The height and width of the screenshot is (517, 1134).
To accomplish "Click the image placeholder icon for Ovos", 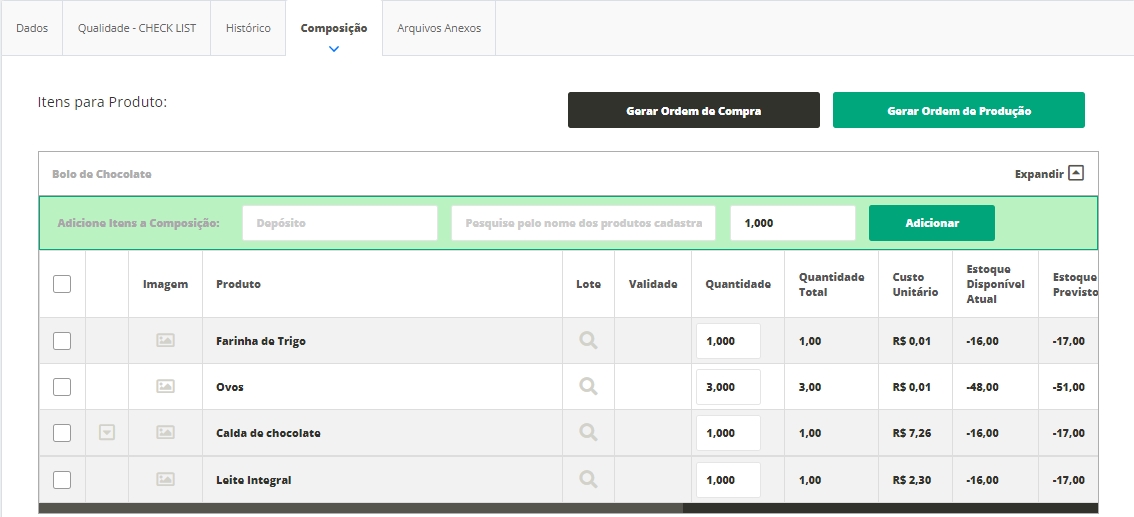I will pos(166,387).
